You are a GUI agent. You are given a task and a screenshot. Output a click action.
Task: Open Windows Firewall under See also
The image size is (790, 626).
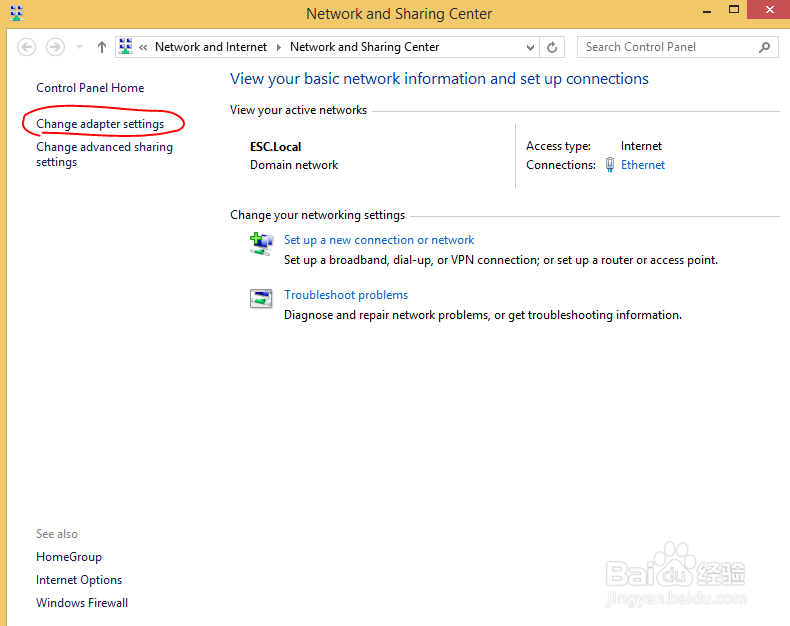click(x=82, y=603)
